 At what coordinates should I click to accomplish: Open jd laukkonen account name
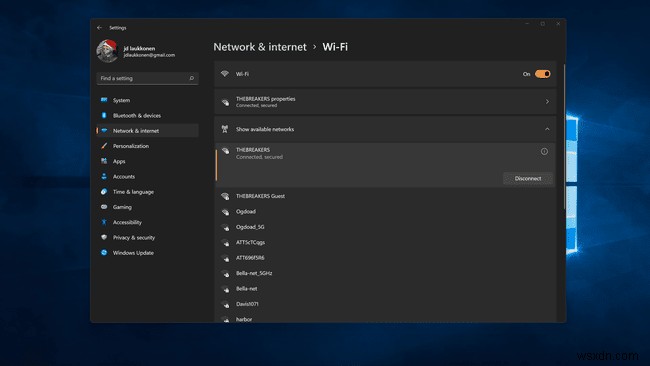click(x=139, y=48)
